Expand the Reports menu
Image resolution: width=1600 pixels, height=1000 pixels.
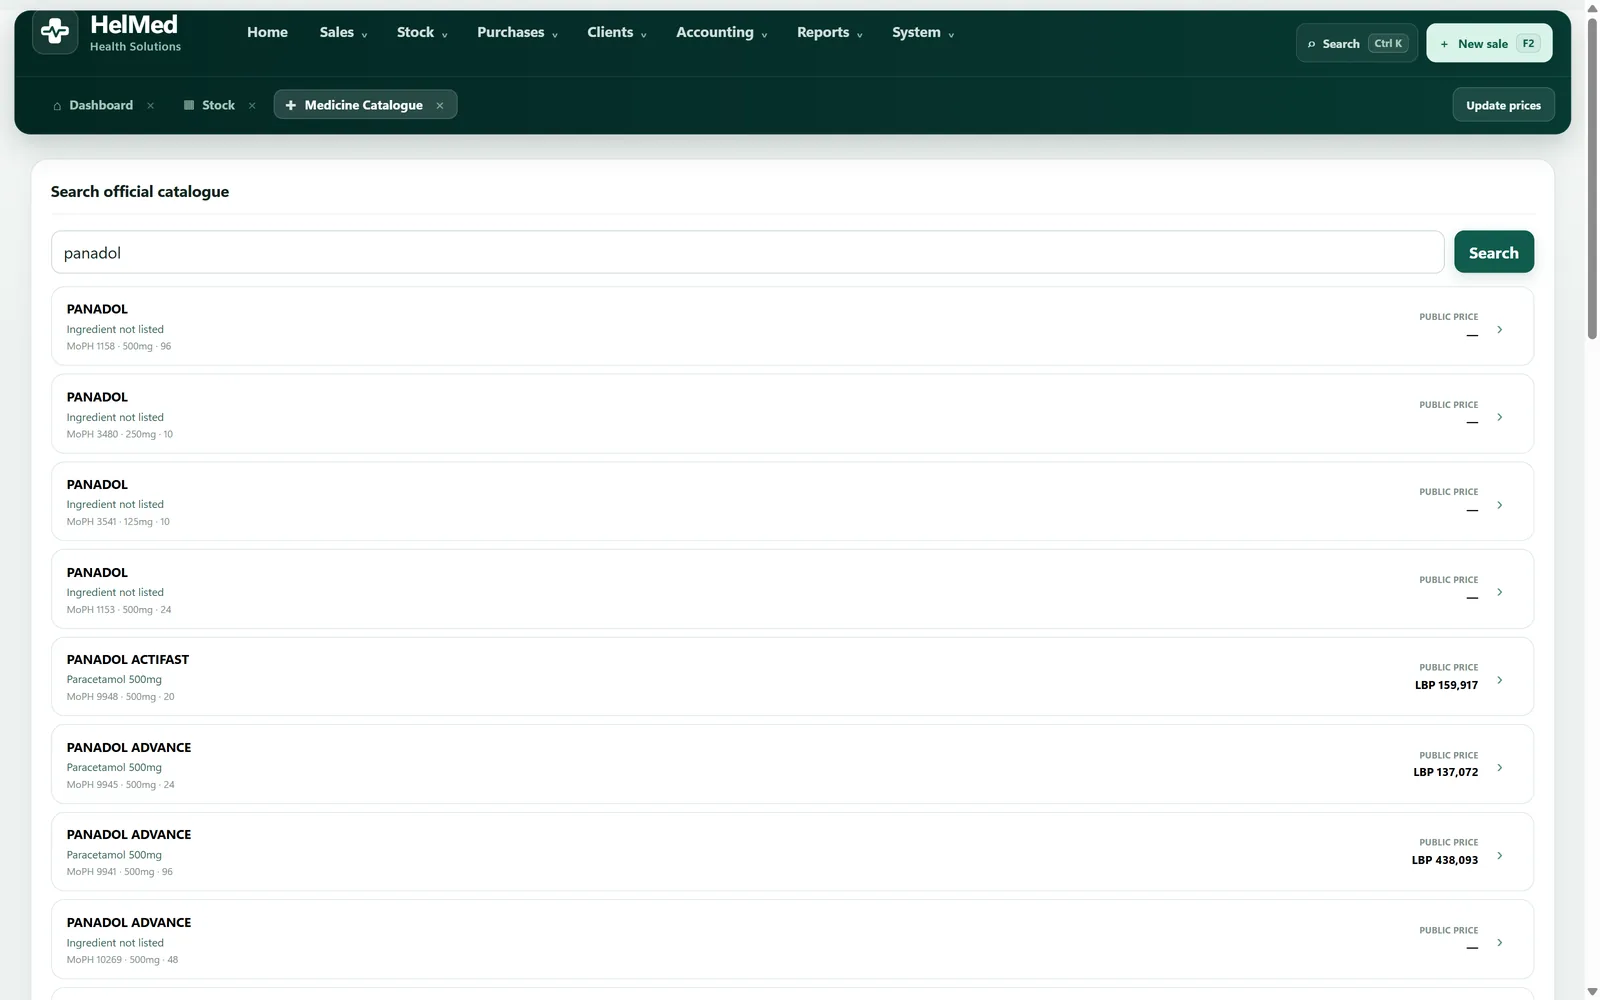click(x=829, y=32)
